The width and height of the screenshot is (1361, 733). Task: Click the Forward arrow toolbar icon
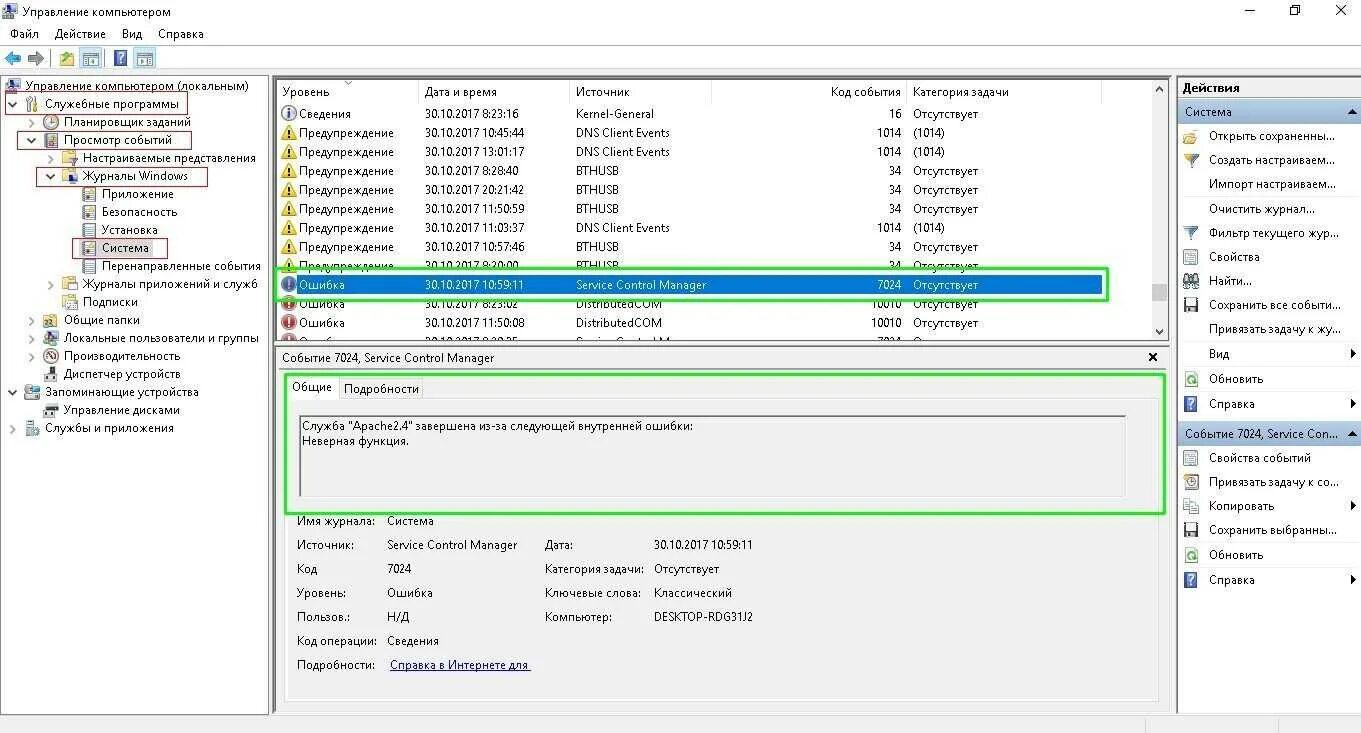[x=36, y=58]
